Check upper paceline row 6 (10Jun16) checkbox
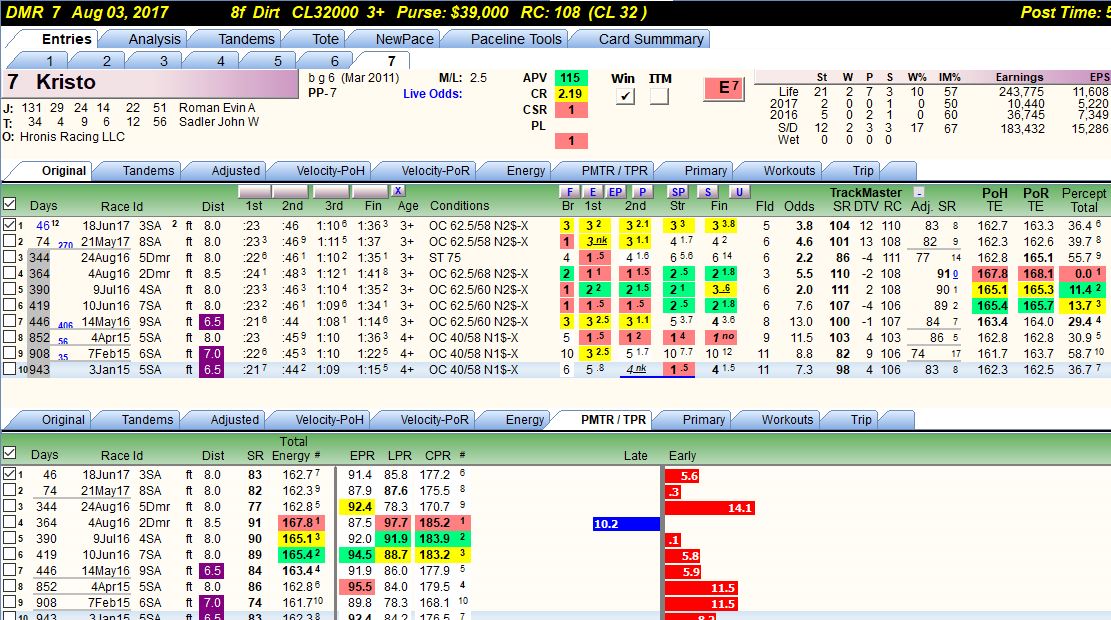This screenshot has height=620, width=1111. point(9,305)
